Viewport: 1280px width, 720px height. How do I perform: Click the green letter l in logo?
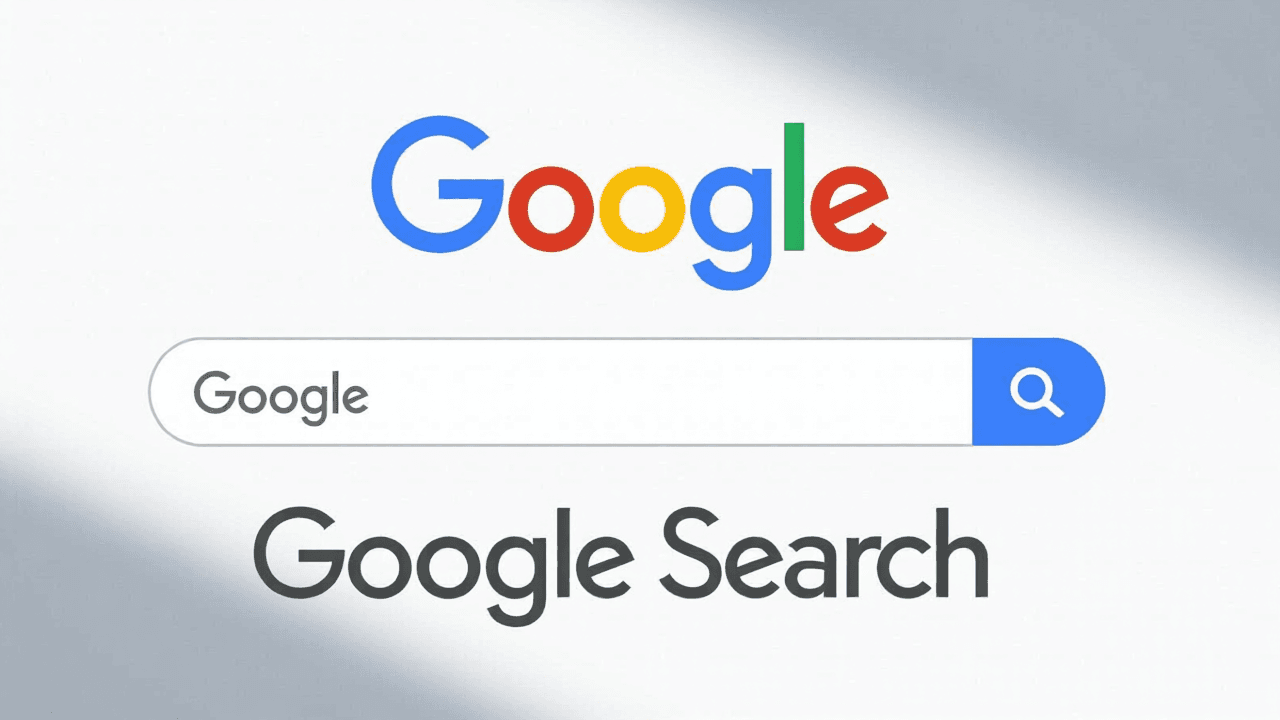tap(795, 186)
